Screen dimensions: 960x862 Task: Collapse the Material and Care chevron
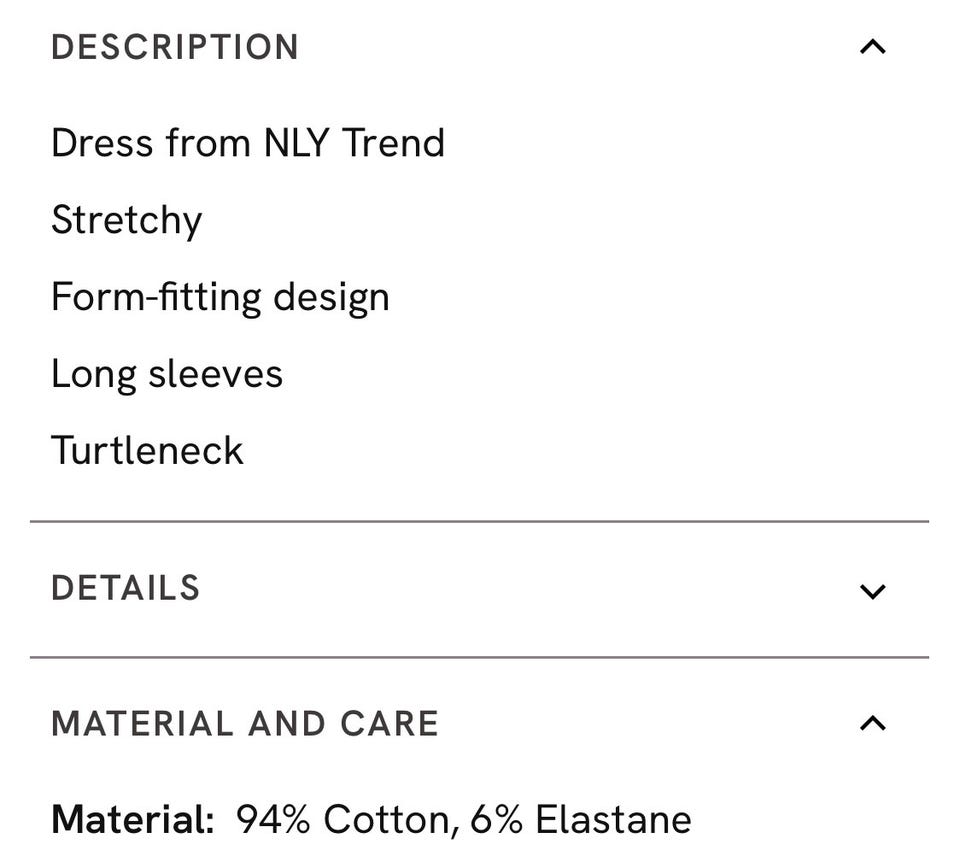[x=872, y=723]
